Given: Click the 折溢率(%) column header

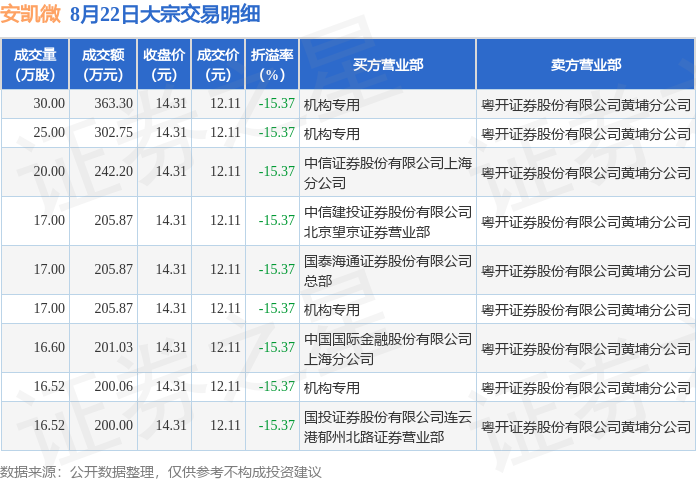Looking at the screenshot, I should click(x=272, y=64).
